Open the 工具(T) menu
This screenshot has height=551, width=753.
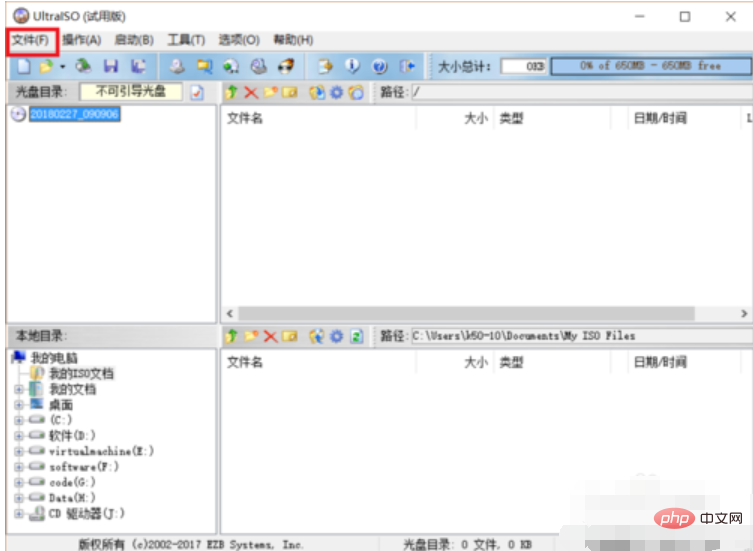pyautogui.click(x=186, y=40)
